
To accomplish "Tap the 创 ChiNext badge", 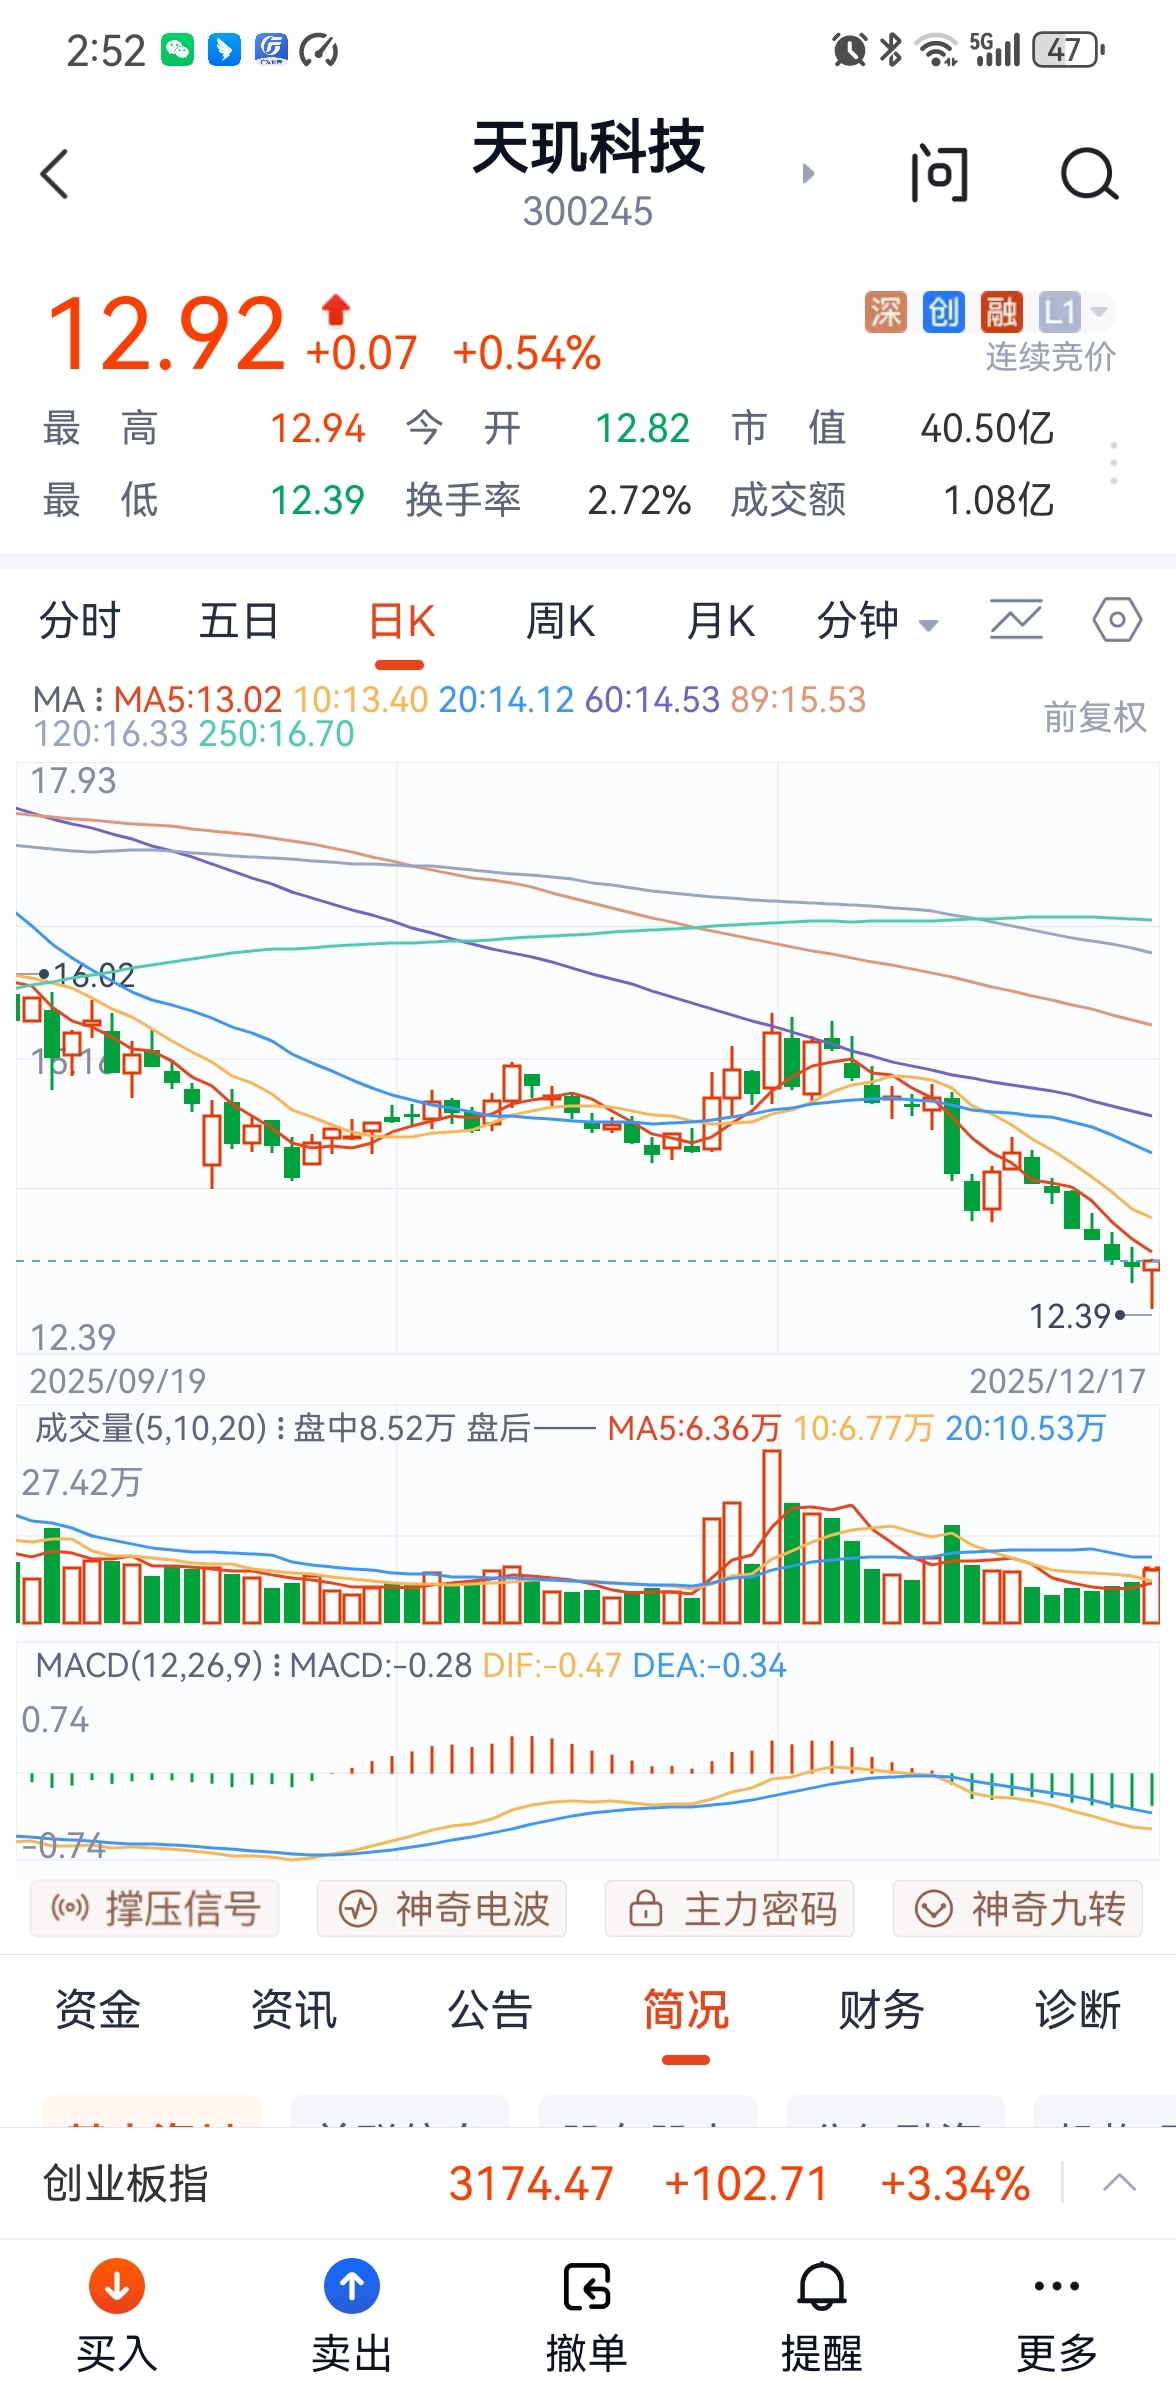I will [x=943, y=312].
